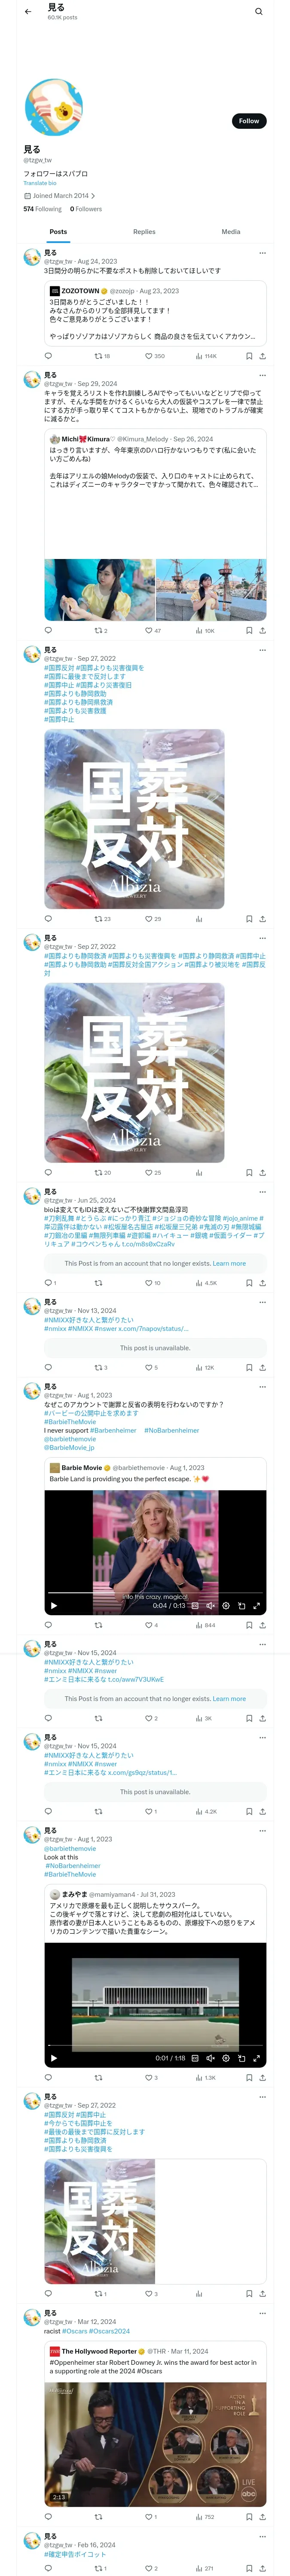
Task: Repost the Sep 29, 2024 post with 2 reposts
Action: coord(100,631)
